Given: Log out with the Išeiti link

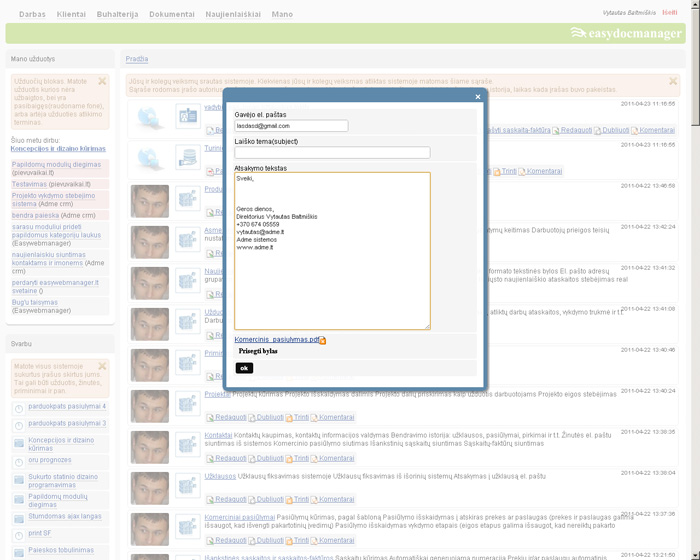Looking at the screenshot, I should click(x=670, y=13).
